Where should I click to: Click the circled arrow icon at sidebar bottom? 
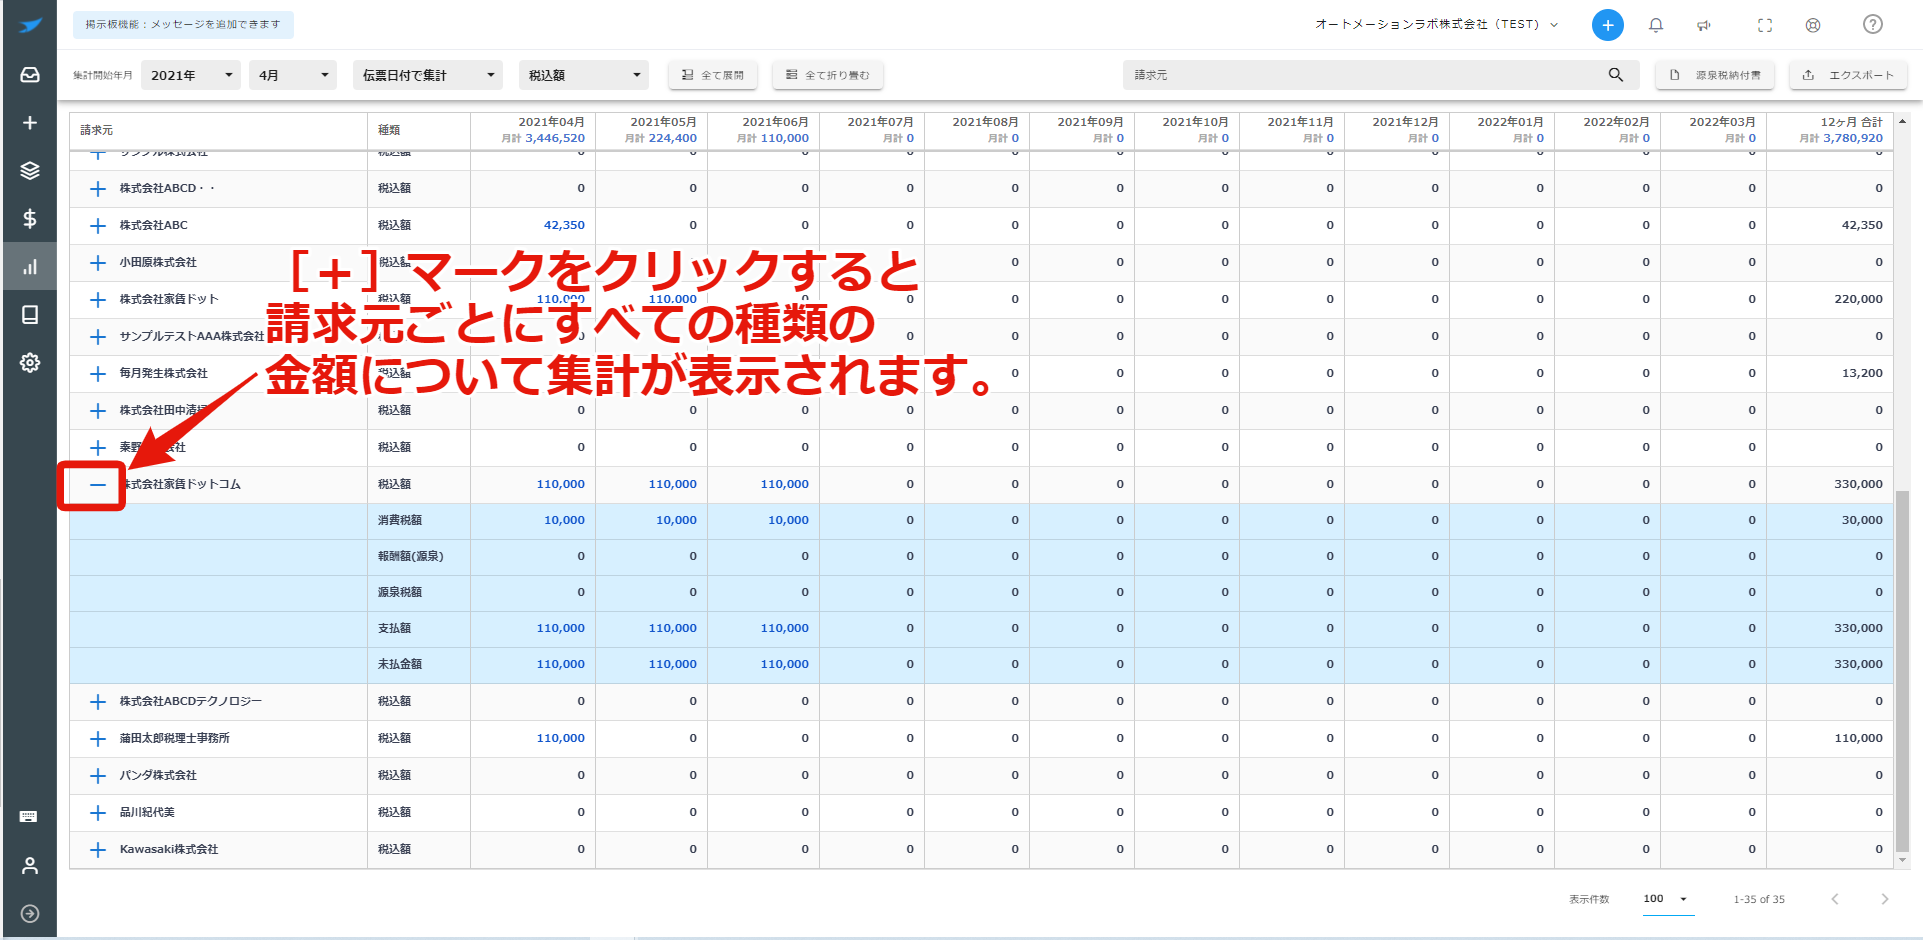30,913
